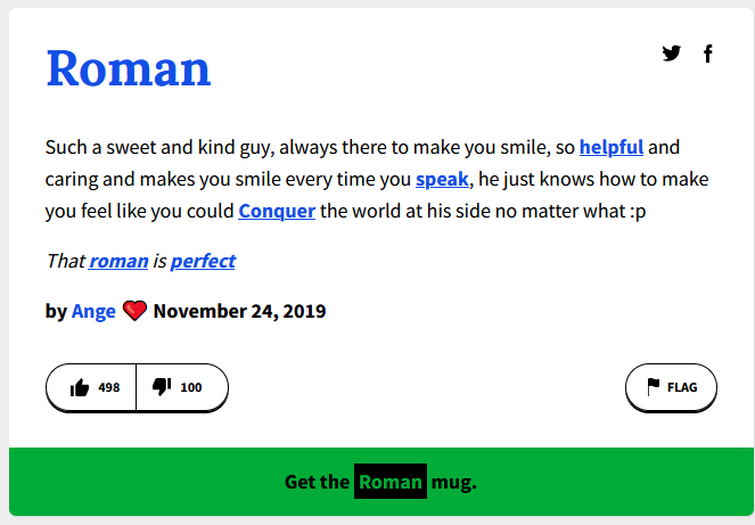This screenshot has width=755, height=525.
Task: Select the highlighted Roman word in the mug banner
Action: pyautogui.click(x=391, y=481)
